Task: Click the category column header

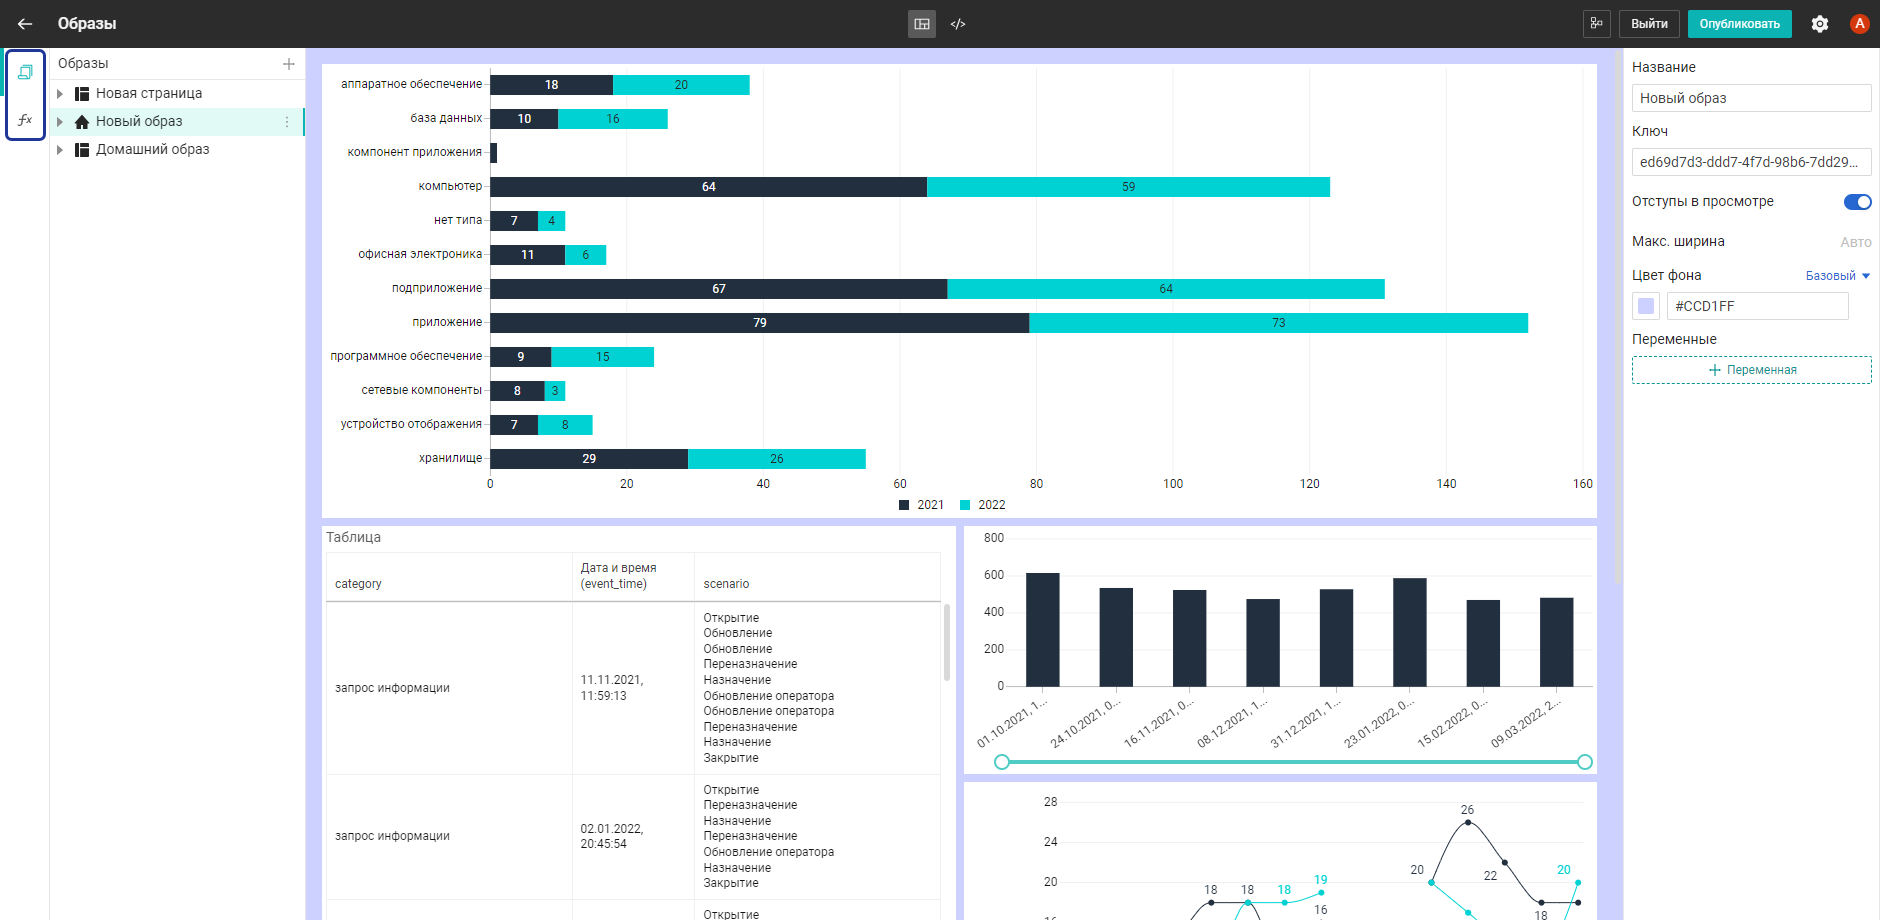Action: click(x=449, y=577)
